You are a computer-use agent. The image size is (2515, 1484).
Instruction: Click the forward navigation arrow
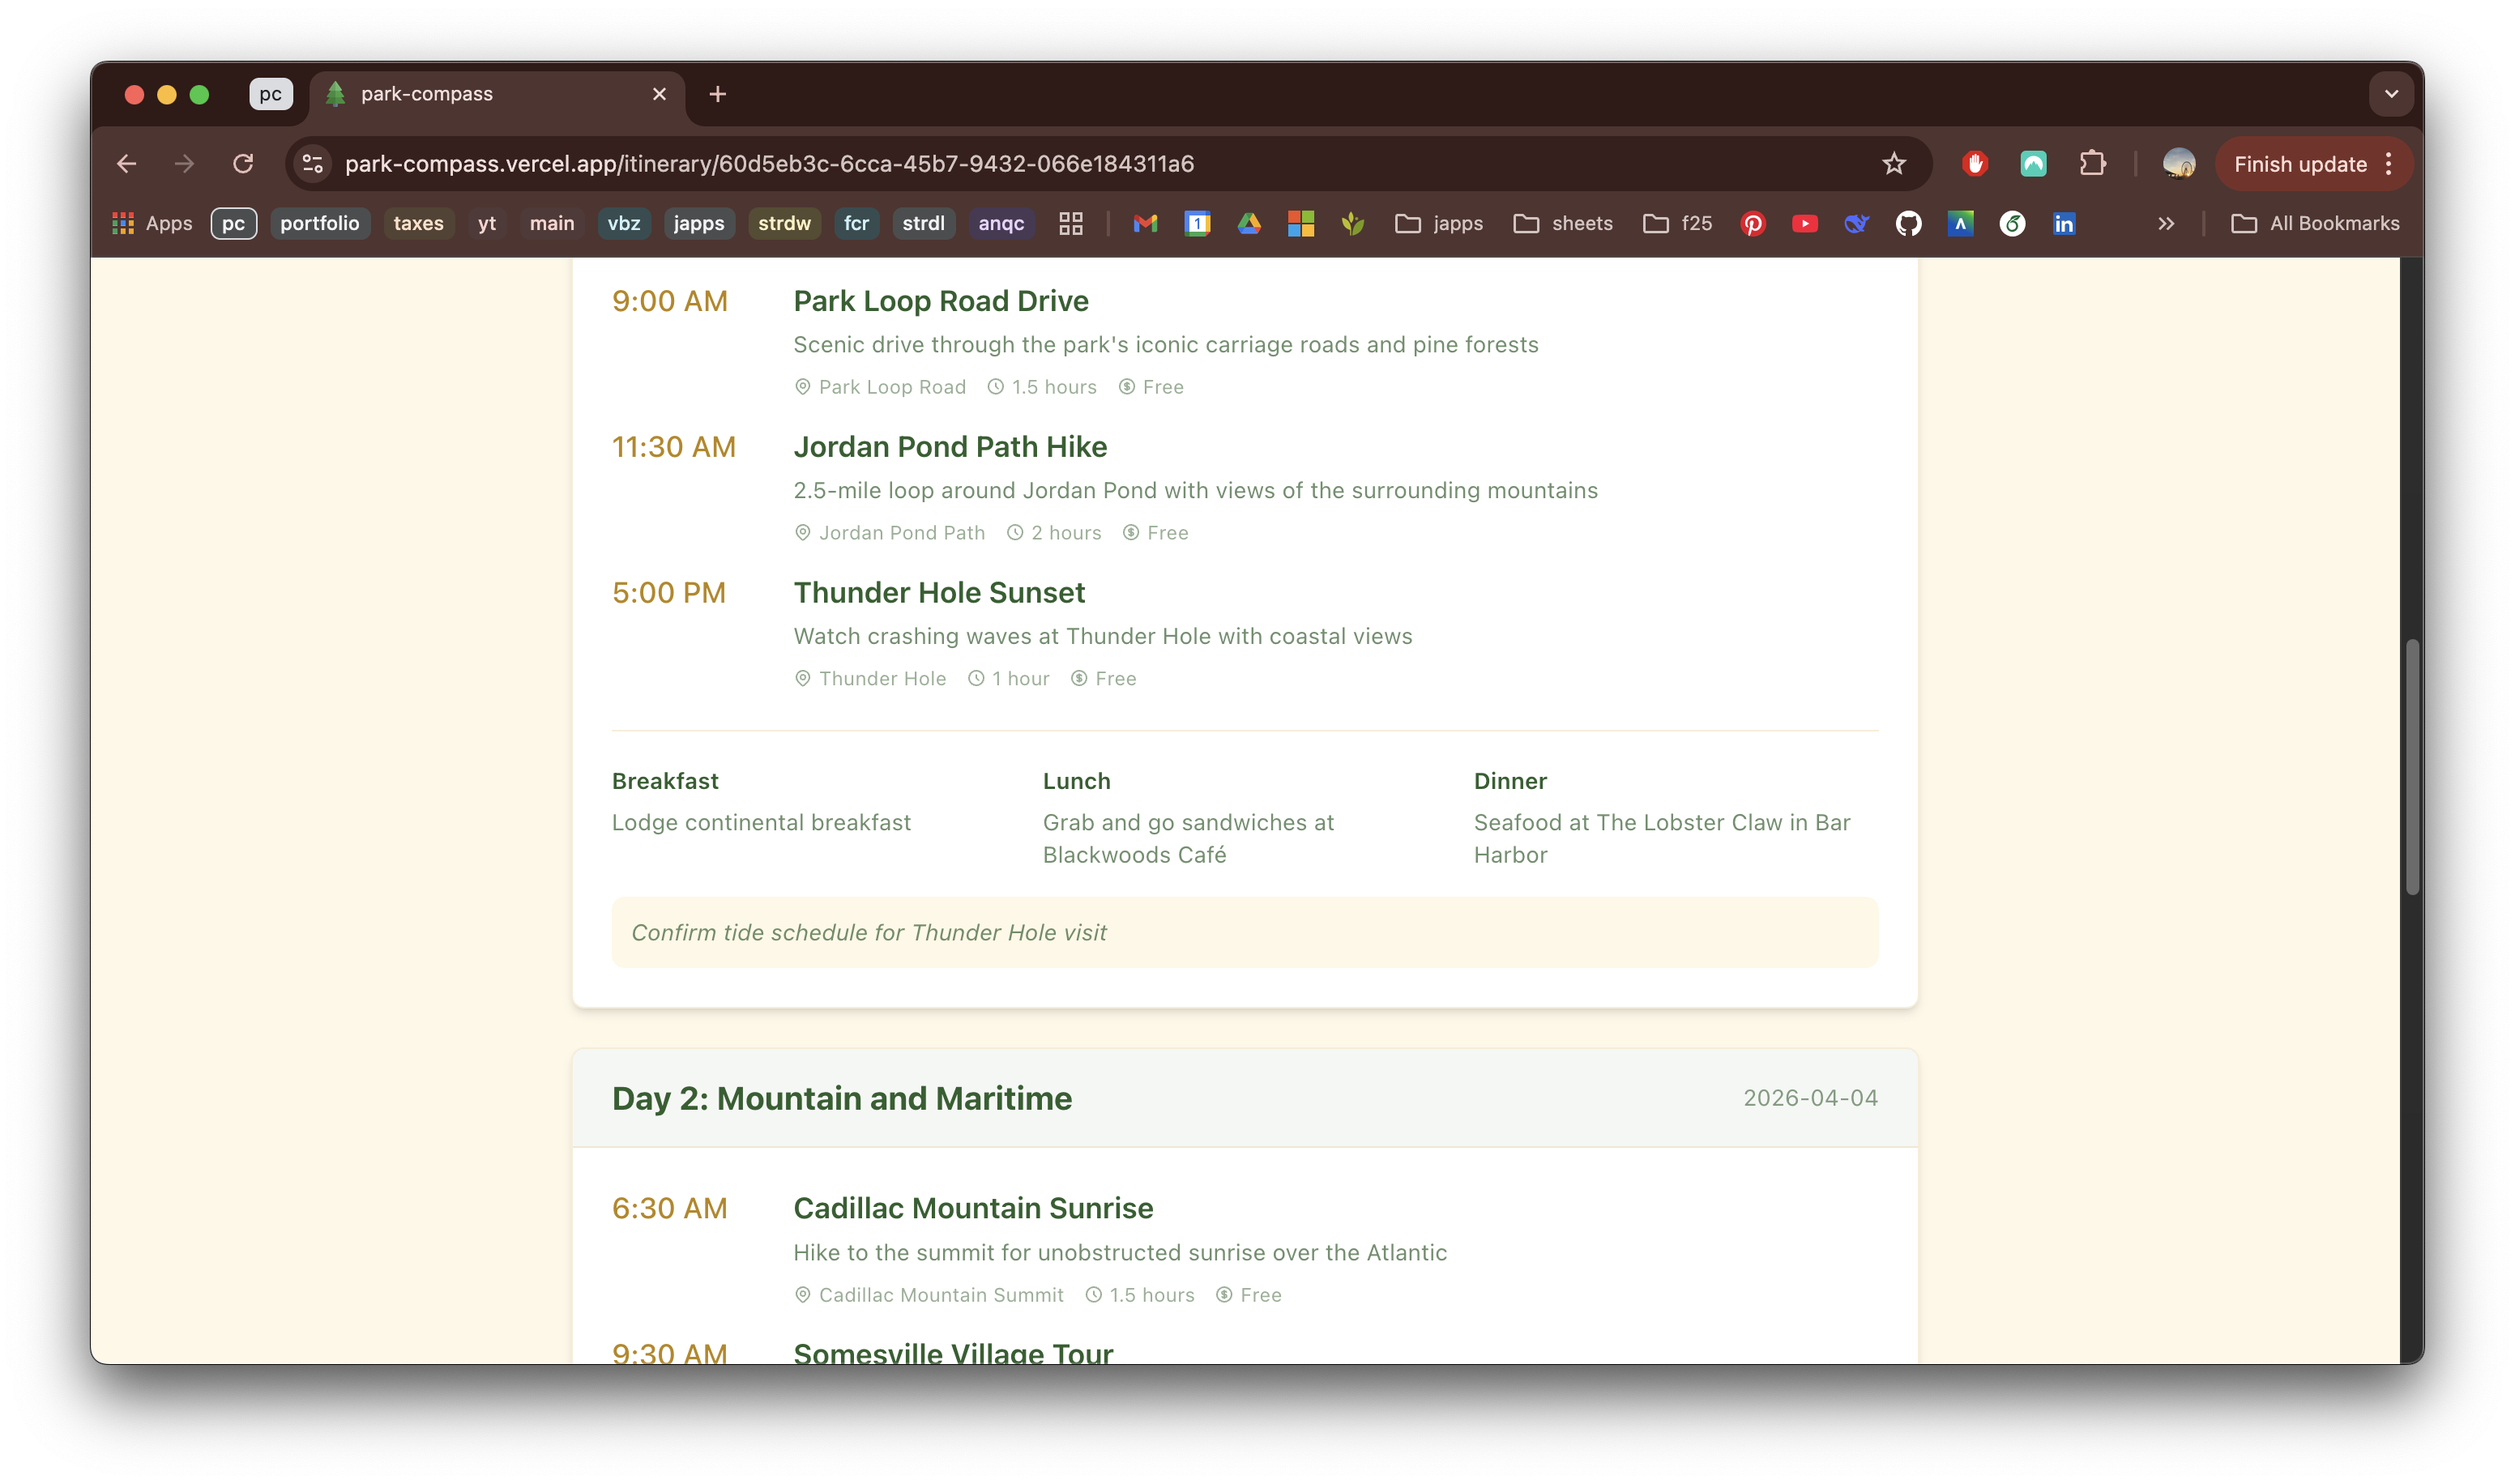(x=184, y=164)
